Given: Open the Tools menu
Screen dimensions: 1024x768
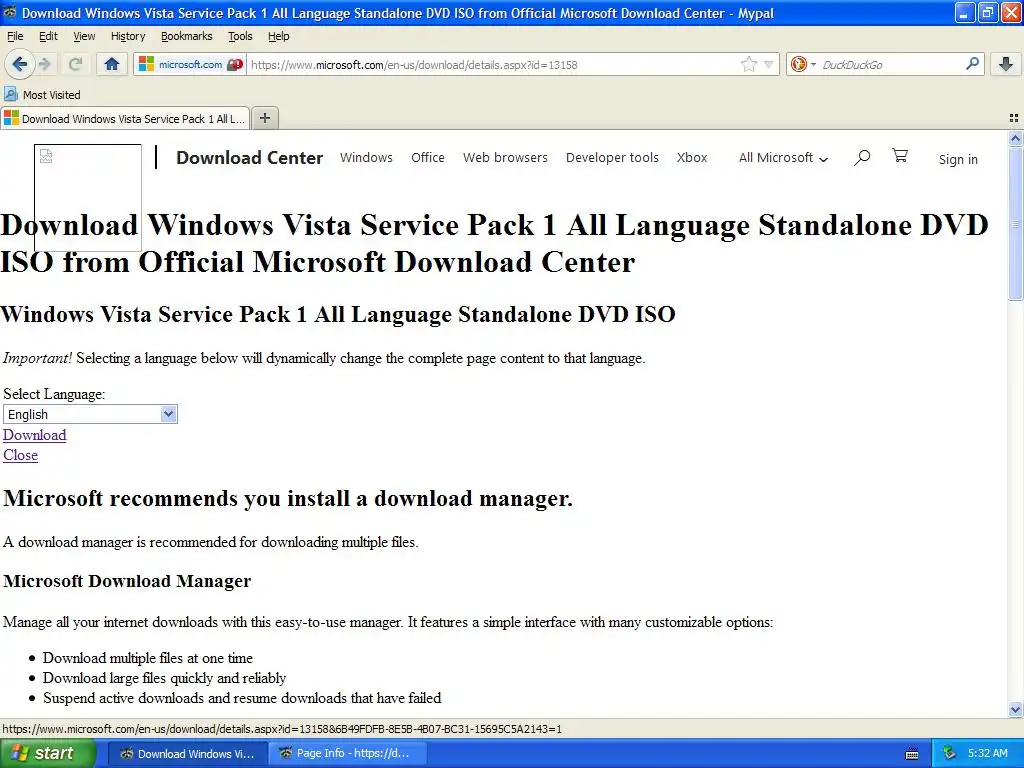Looking at the screenshot, I should [240, 36].
